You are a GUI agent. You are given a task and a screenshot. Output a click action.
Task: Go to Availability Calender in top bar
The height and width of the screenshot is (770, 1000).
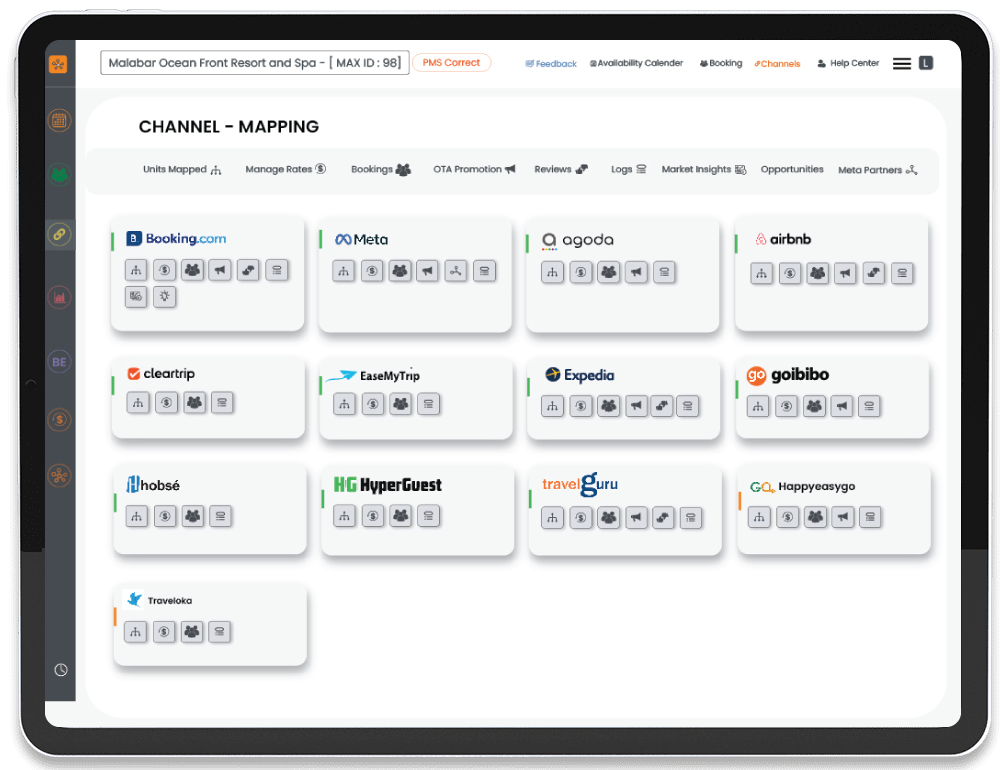click(636, 63)
